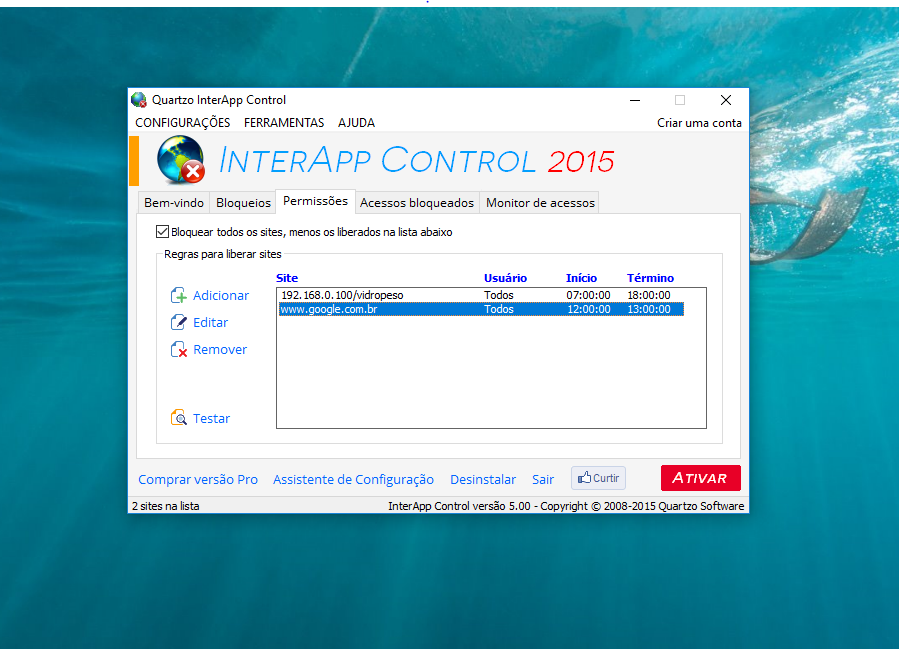Open the Monitor de acessos tab
The image size is (899, 649).
click(540, 203)
